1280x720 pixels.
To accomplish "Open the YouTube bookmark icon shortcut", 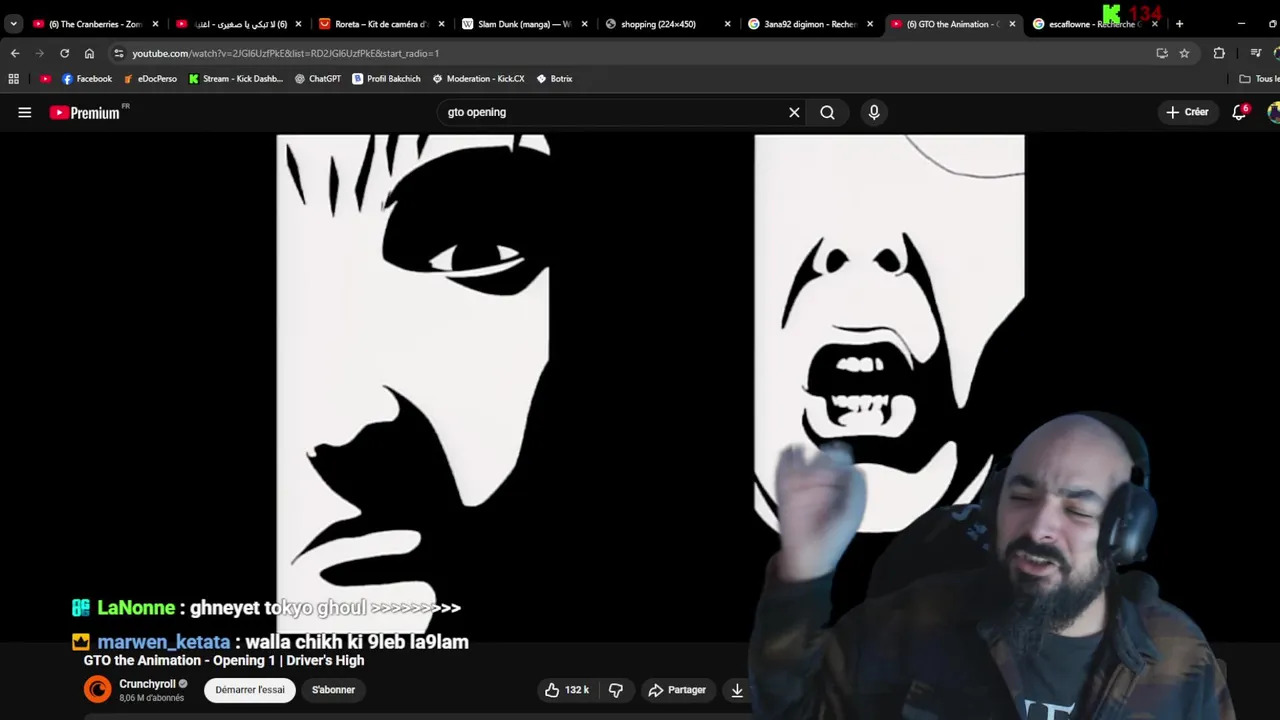I will 45,79.
